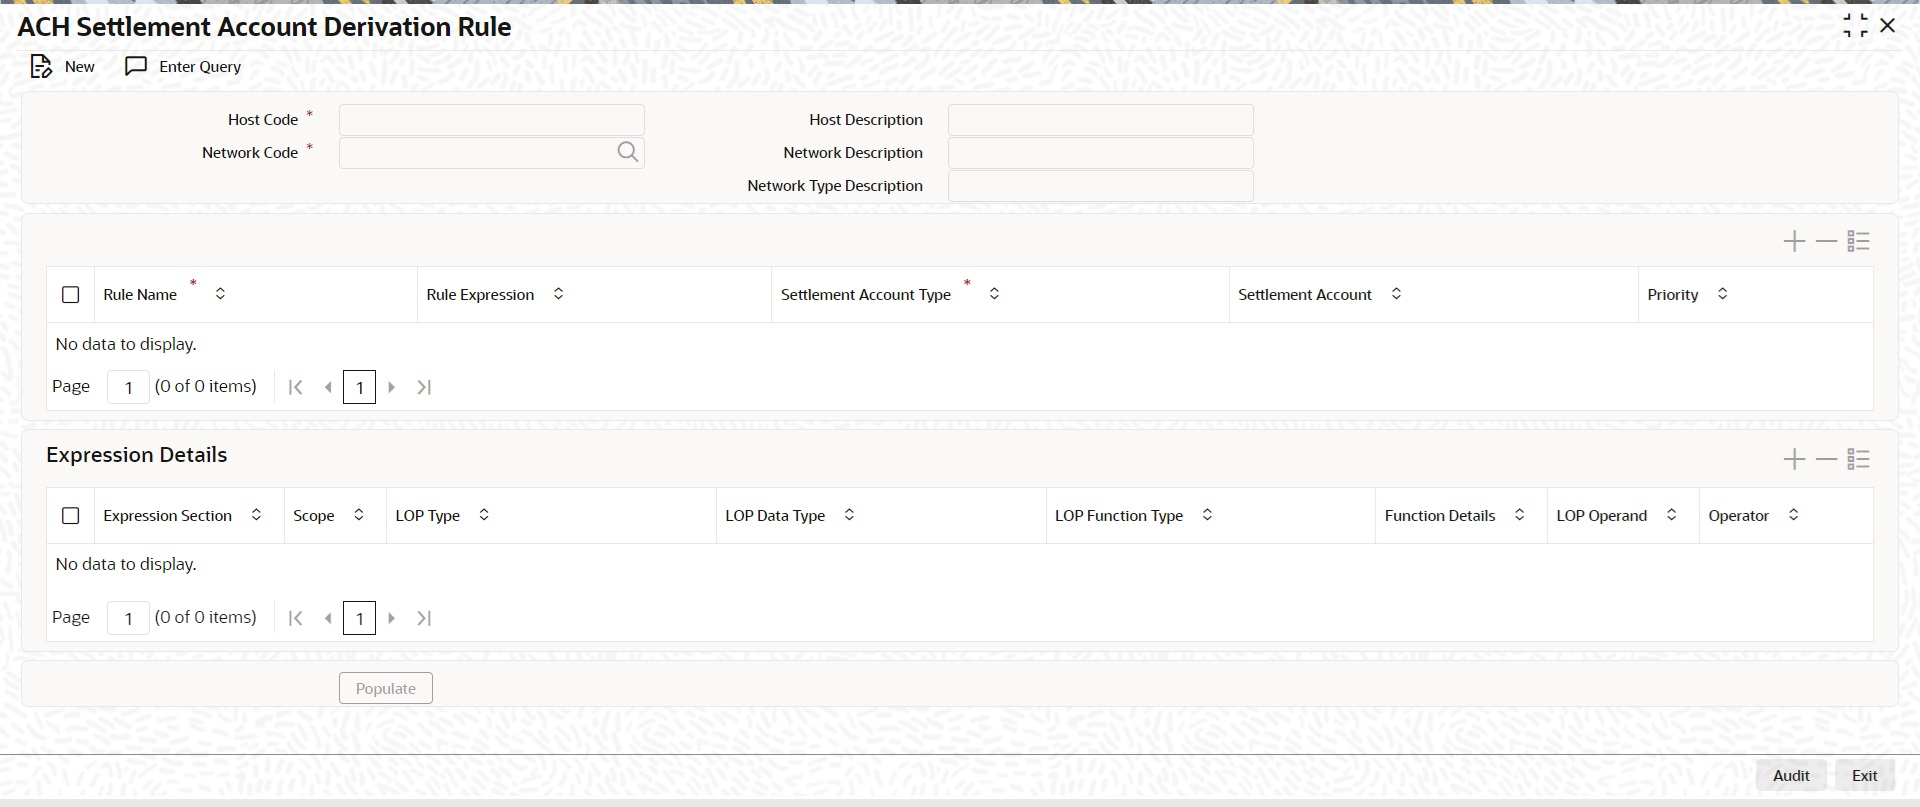Click the Enter Query icon
The height and width of the screenshot is (807, 1920).
136,67
